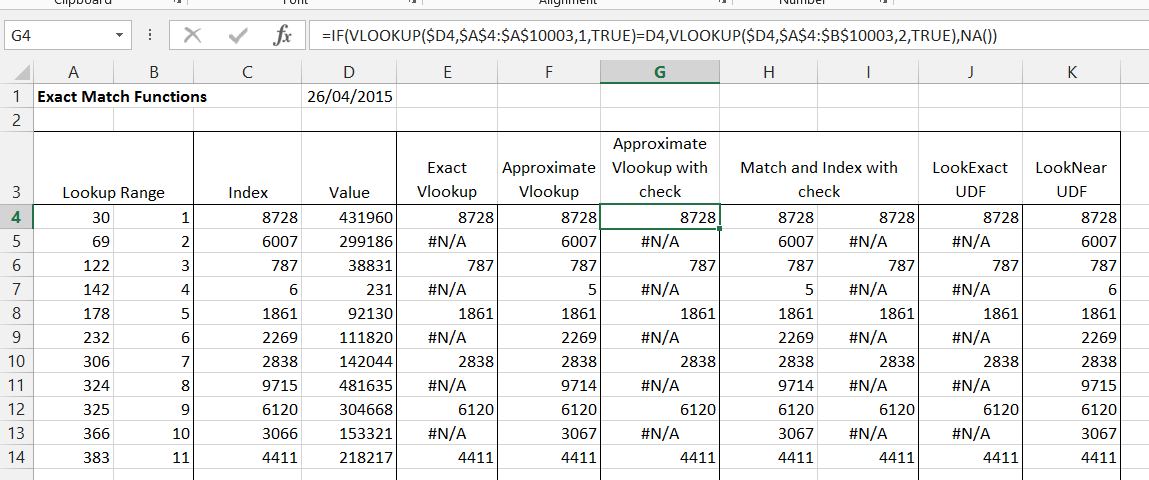Click the Enter checkmark icon in formula bar
Image resolution: width=1149 pixels, height=480 pixels.
[x=238, y=36]
